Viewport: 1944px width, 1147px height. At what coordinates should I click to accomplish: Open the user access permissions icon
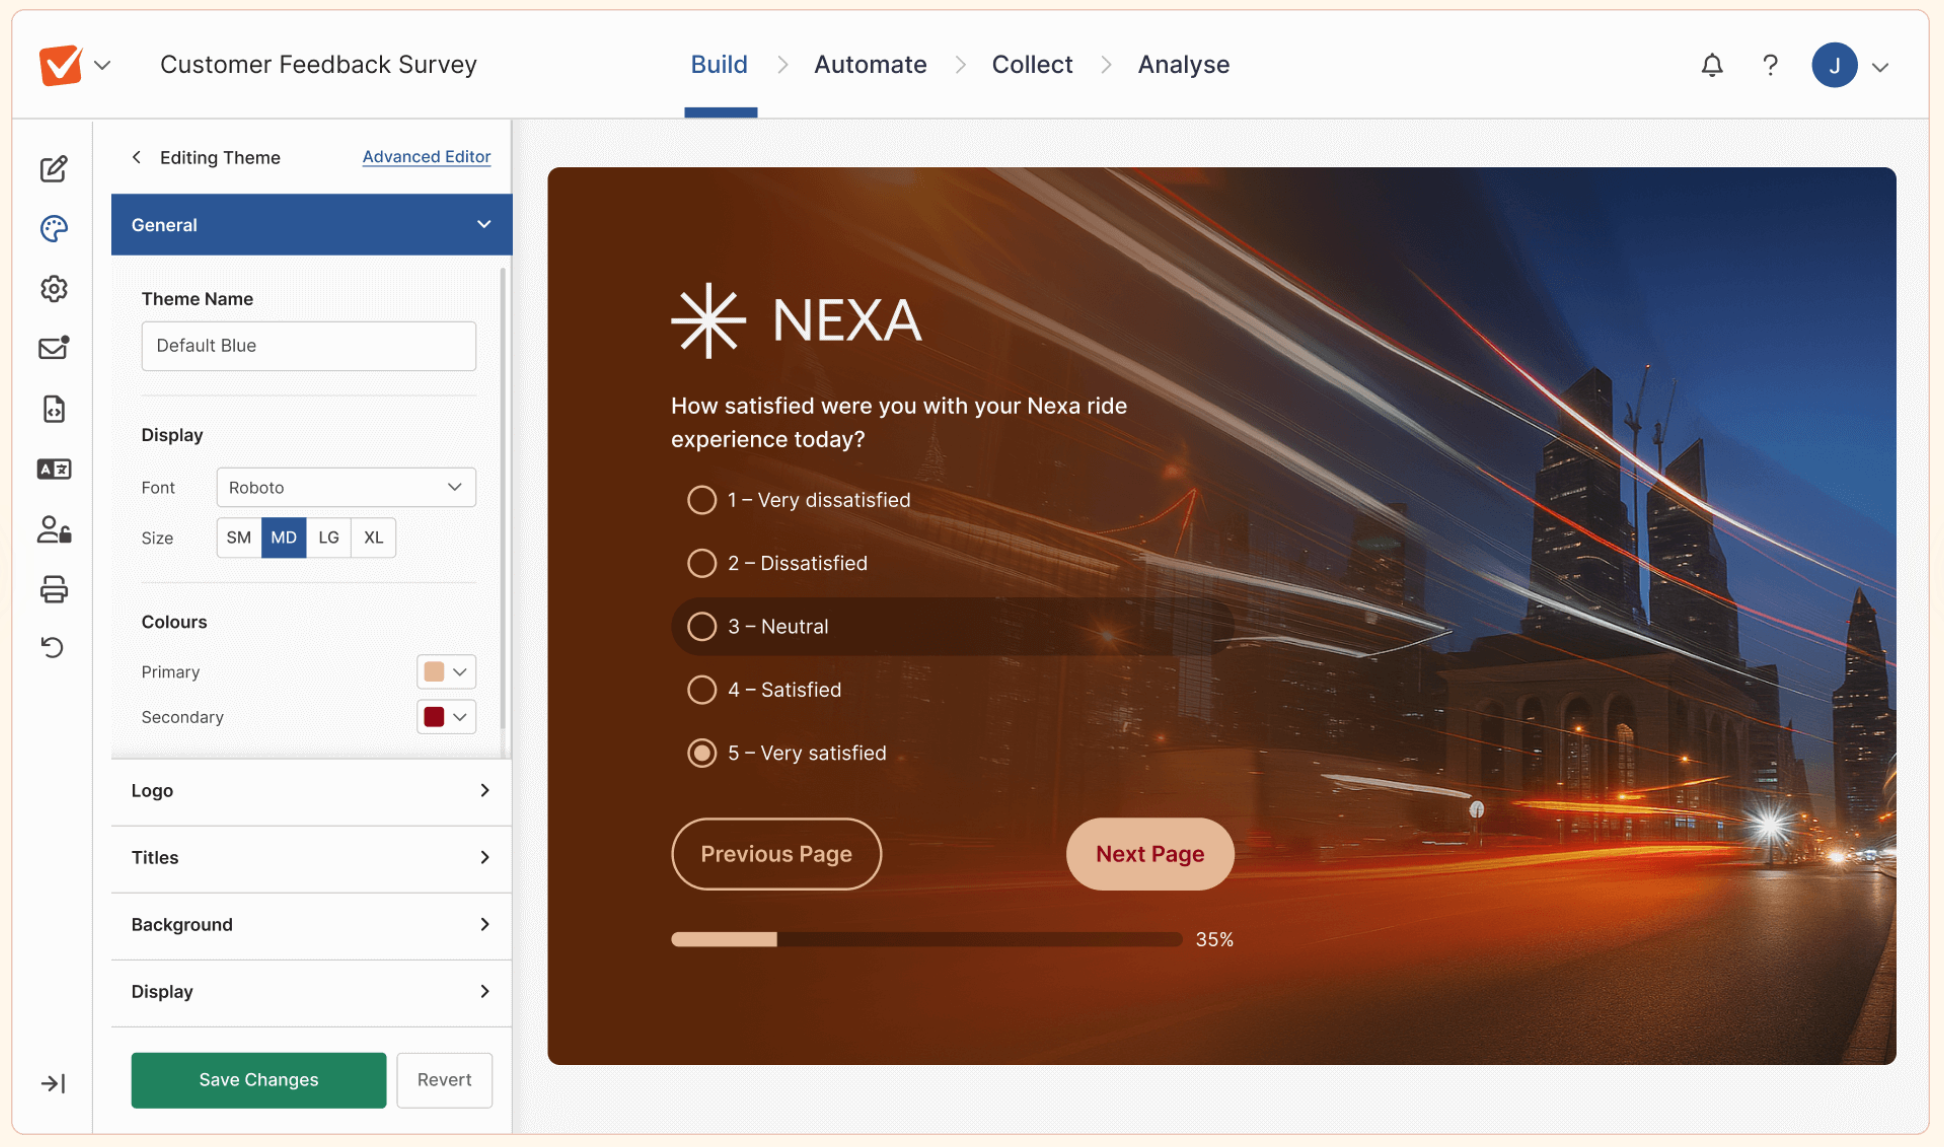pyautogui.click(x=54, y=530)
